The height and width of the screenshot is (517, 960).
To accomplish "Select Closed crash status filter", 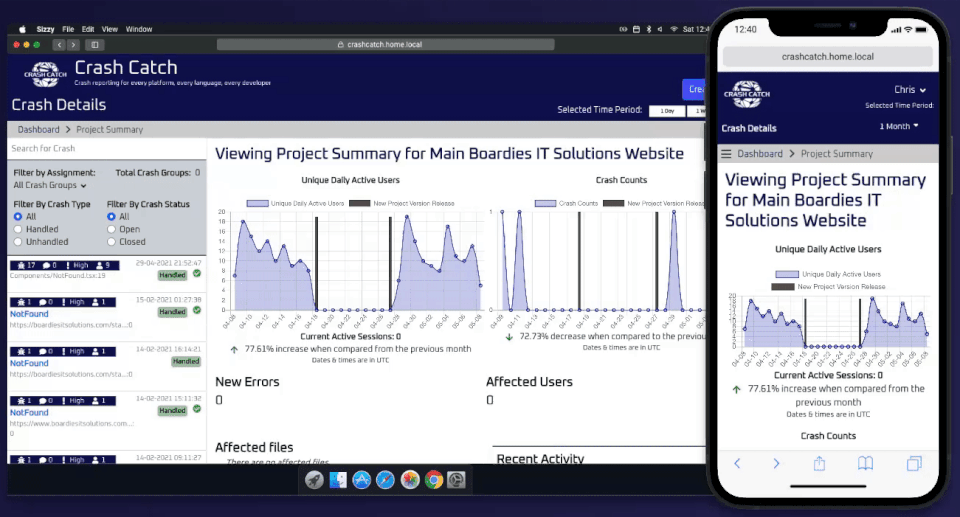I will click(x=111, y=242).
